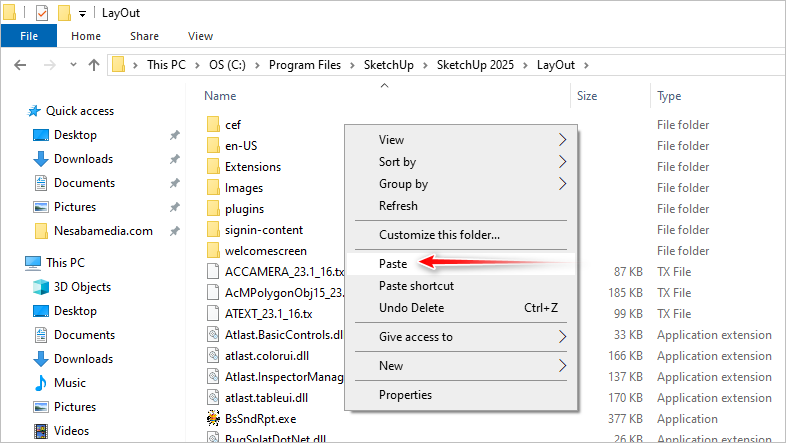Screen dimensions: 786x443
Task: Expand chevron after Program Files breadcrumb
Action: click(x=352, y=65)
